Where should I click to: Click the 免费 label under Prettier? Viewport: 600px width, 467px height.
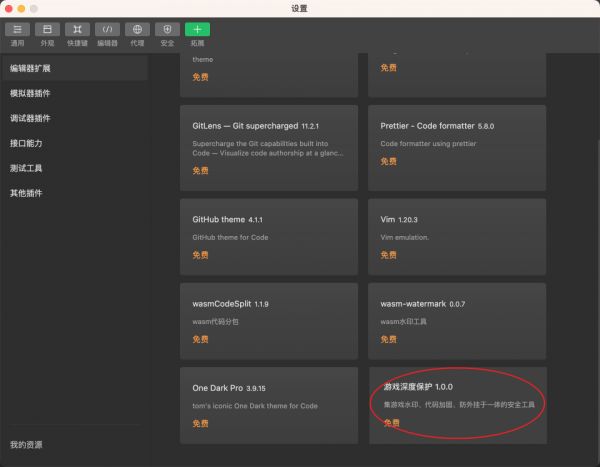388,162
